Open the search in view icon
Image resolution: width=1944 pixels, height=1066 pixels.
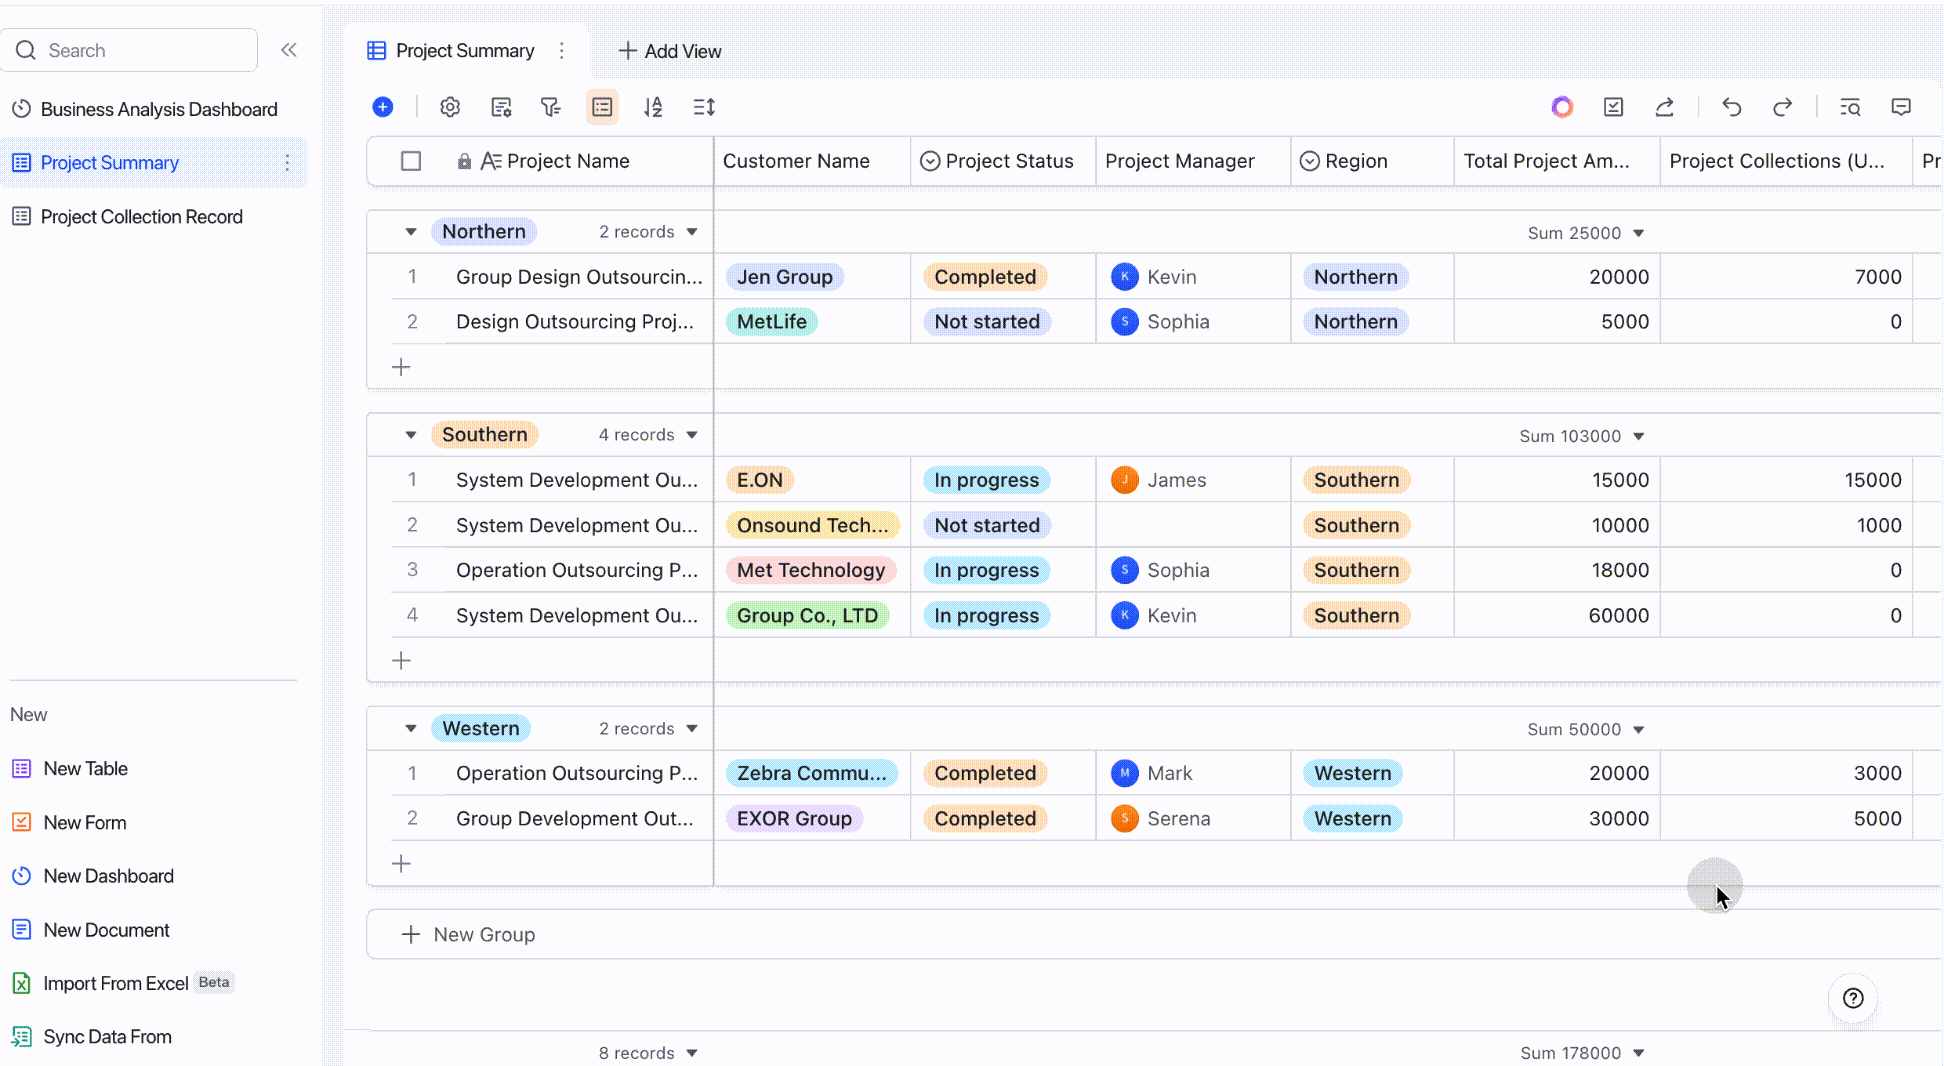pos(1849,107)
